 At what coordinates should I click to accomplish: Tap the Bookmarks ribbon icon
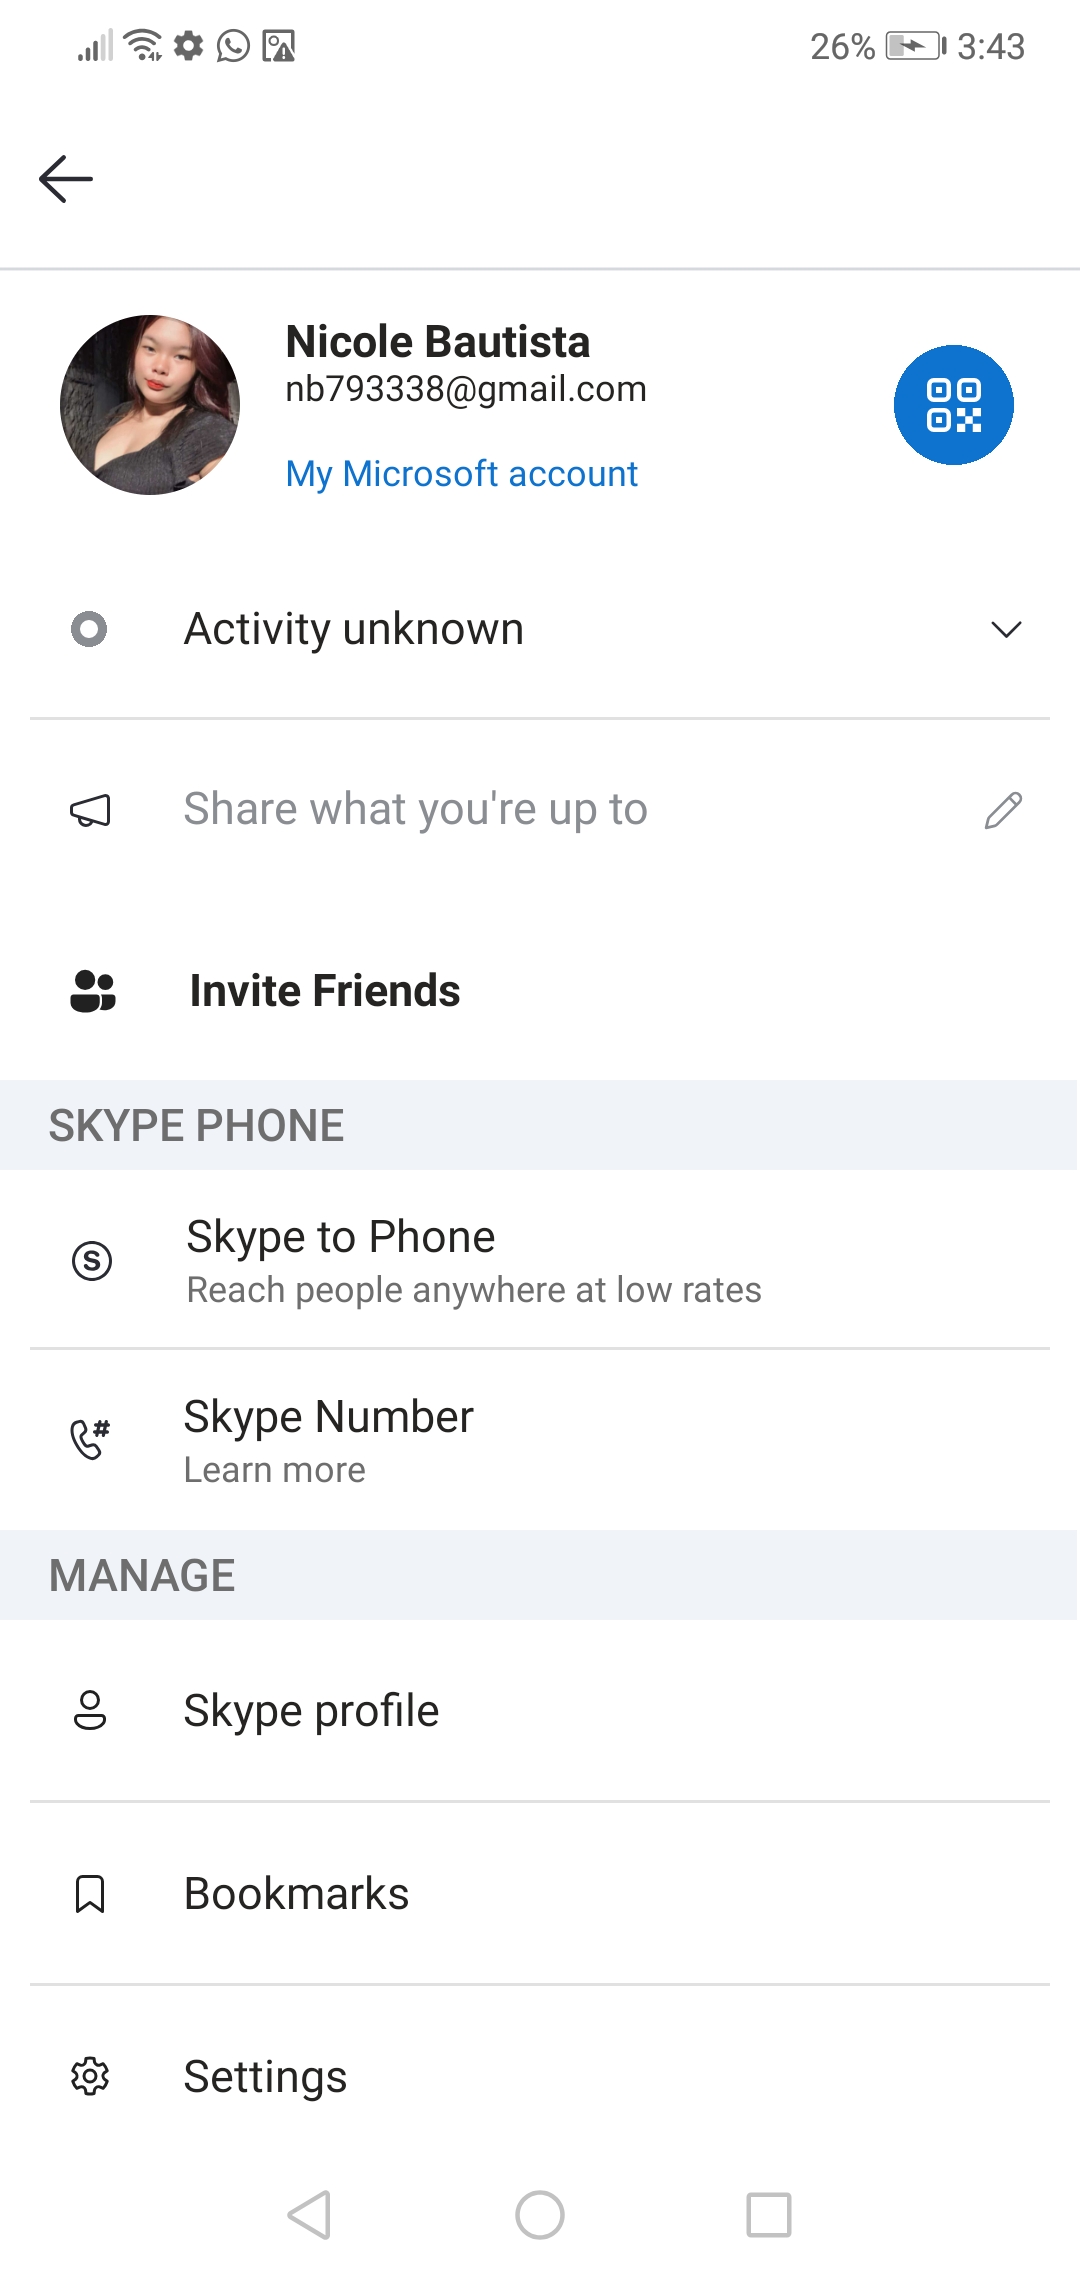tap(90, 1894)
